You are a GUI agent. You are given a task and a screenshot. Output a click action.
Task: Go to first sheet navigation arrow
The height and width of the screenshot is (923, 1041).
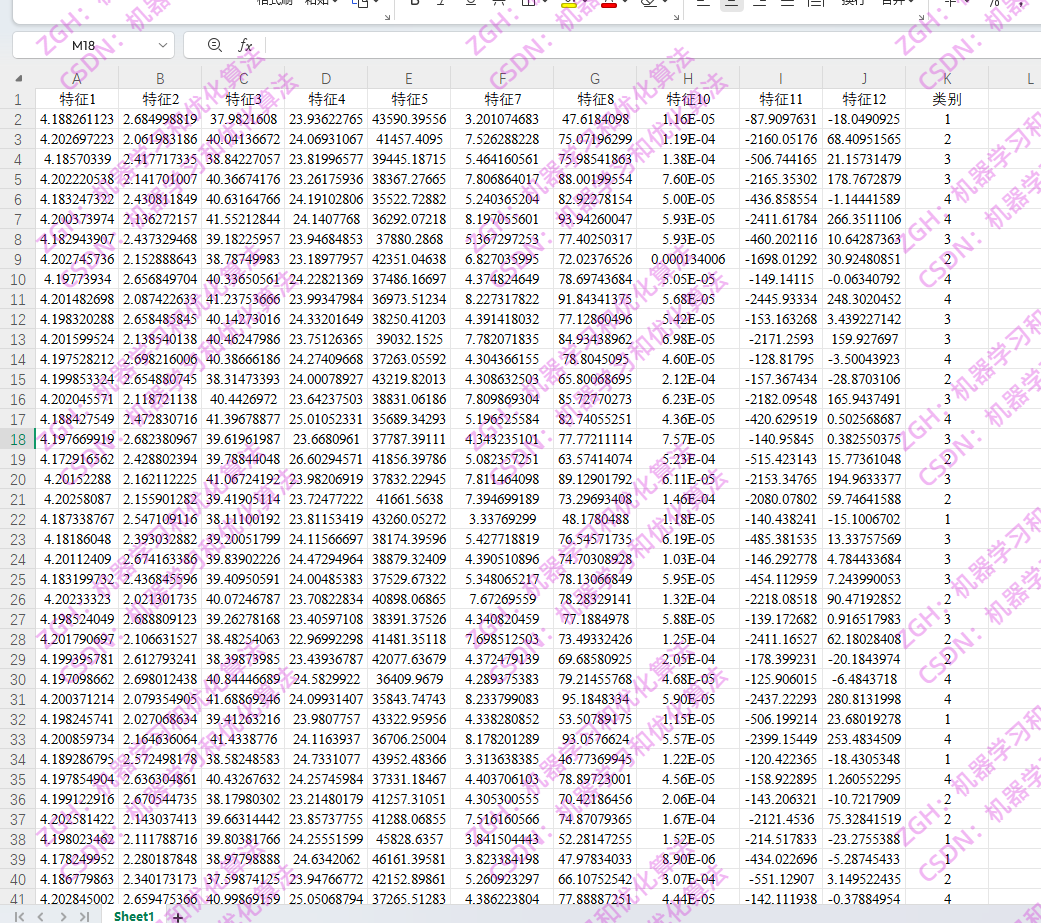[19, 916]
